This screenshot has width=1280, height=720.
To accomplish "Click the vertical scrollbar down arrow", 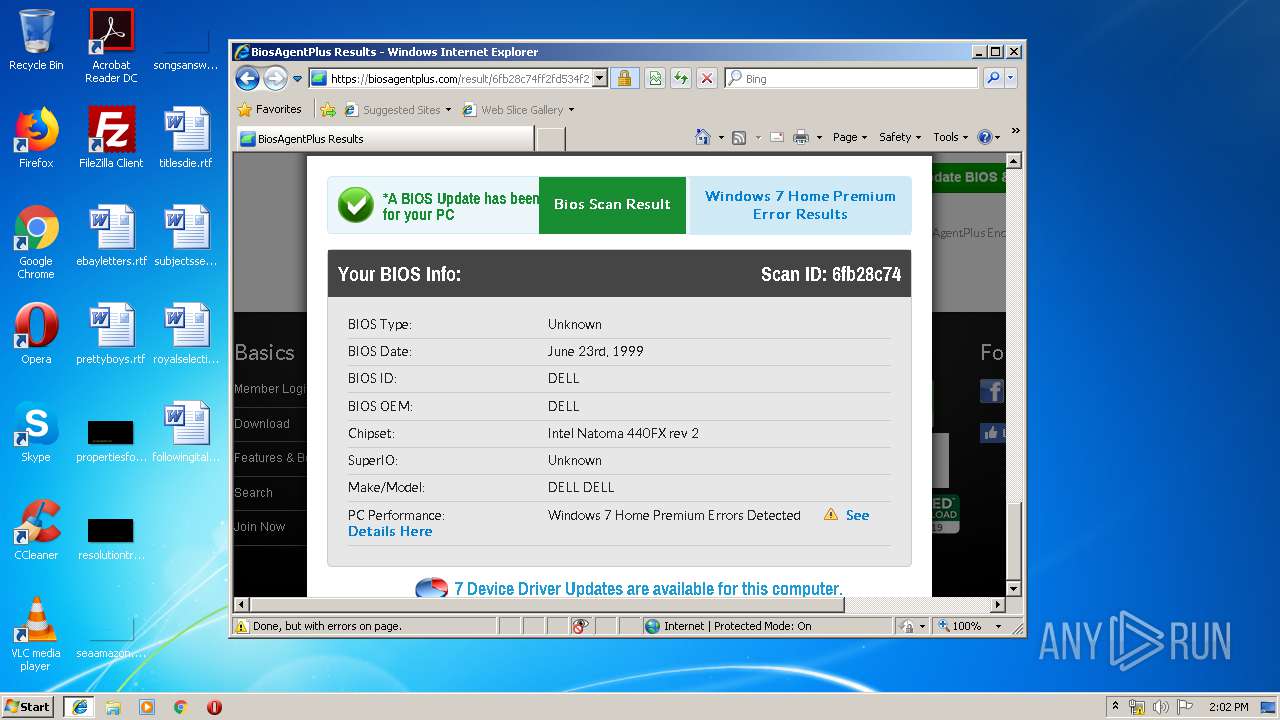I will tap(1013, 590).
